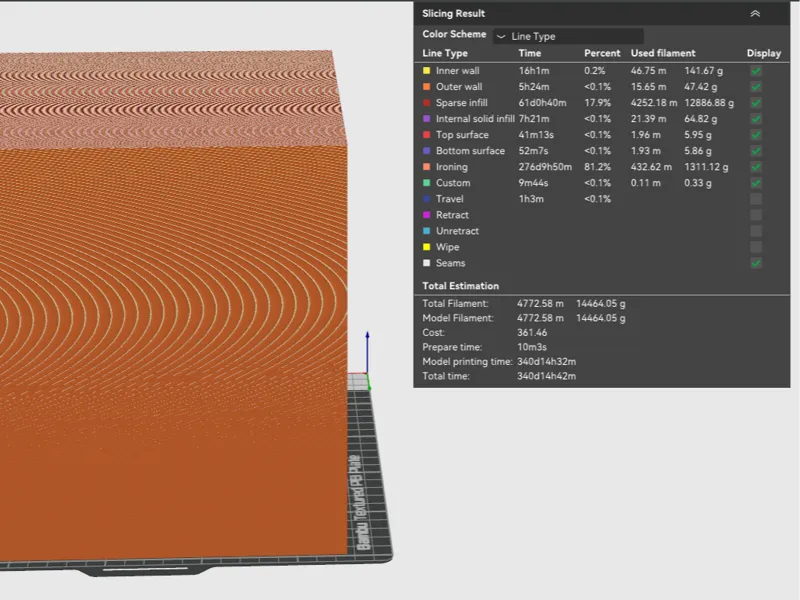The image size is (800, 600).
Task: Click the orange Outer wall color swatch
Action: 427,87
